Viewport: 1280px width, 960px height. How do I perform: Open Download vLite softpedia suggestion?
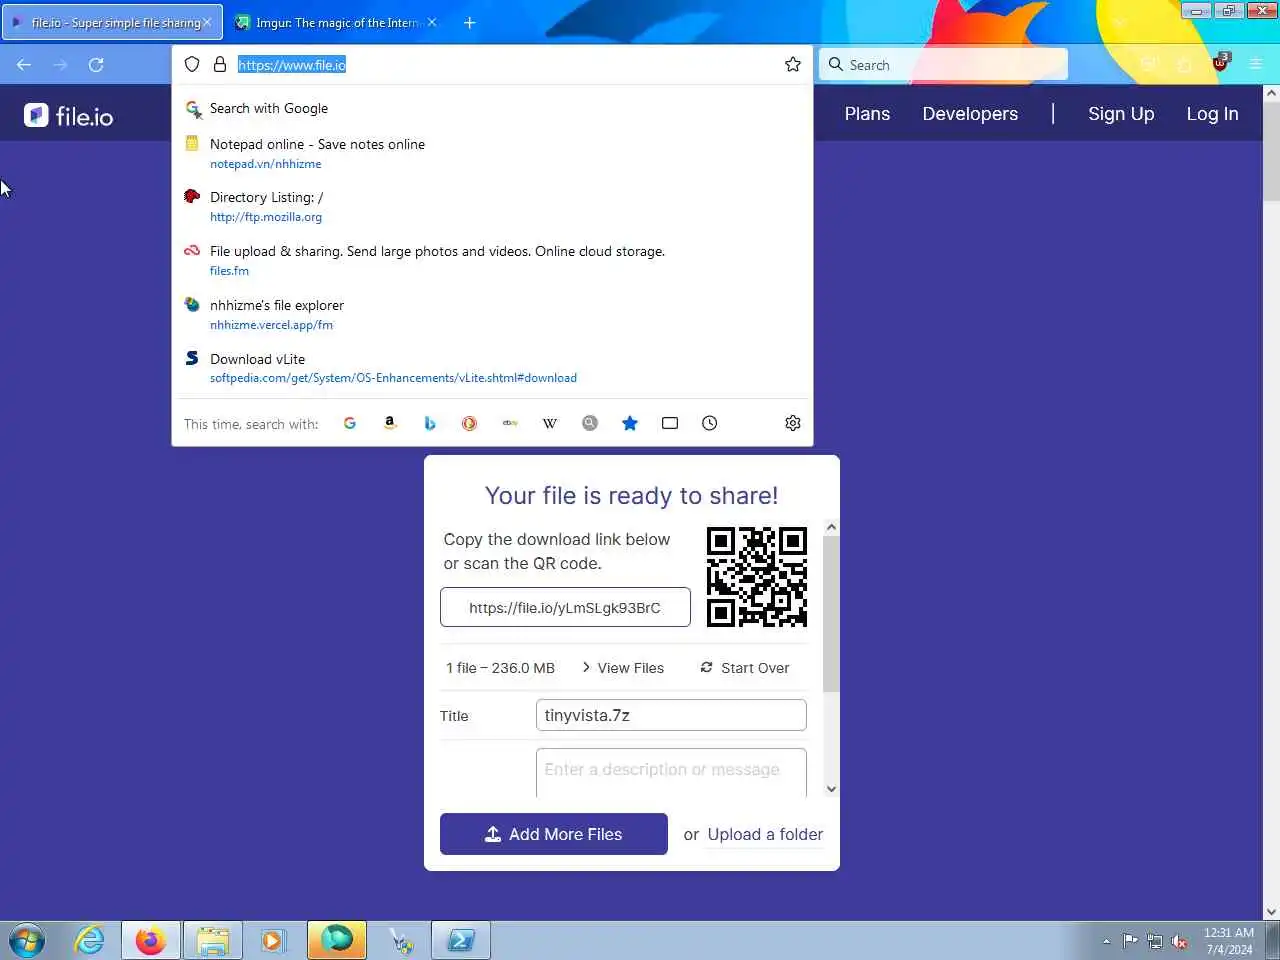(493, 368)
